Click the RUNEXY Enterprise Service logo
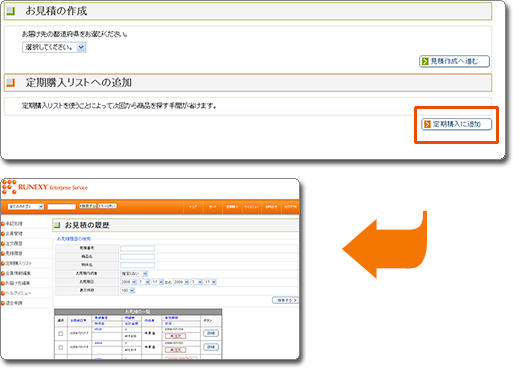Screen dimensions: 532x380 (45, 187)
